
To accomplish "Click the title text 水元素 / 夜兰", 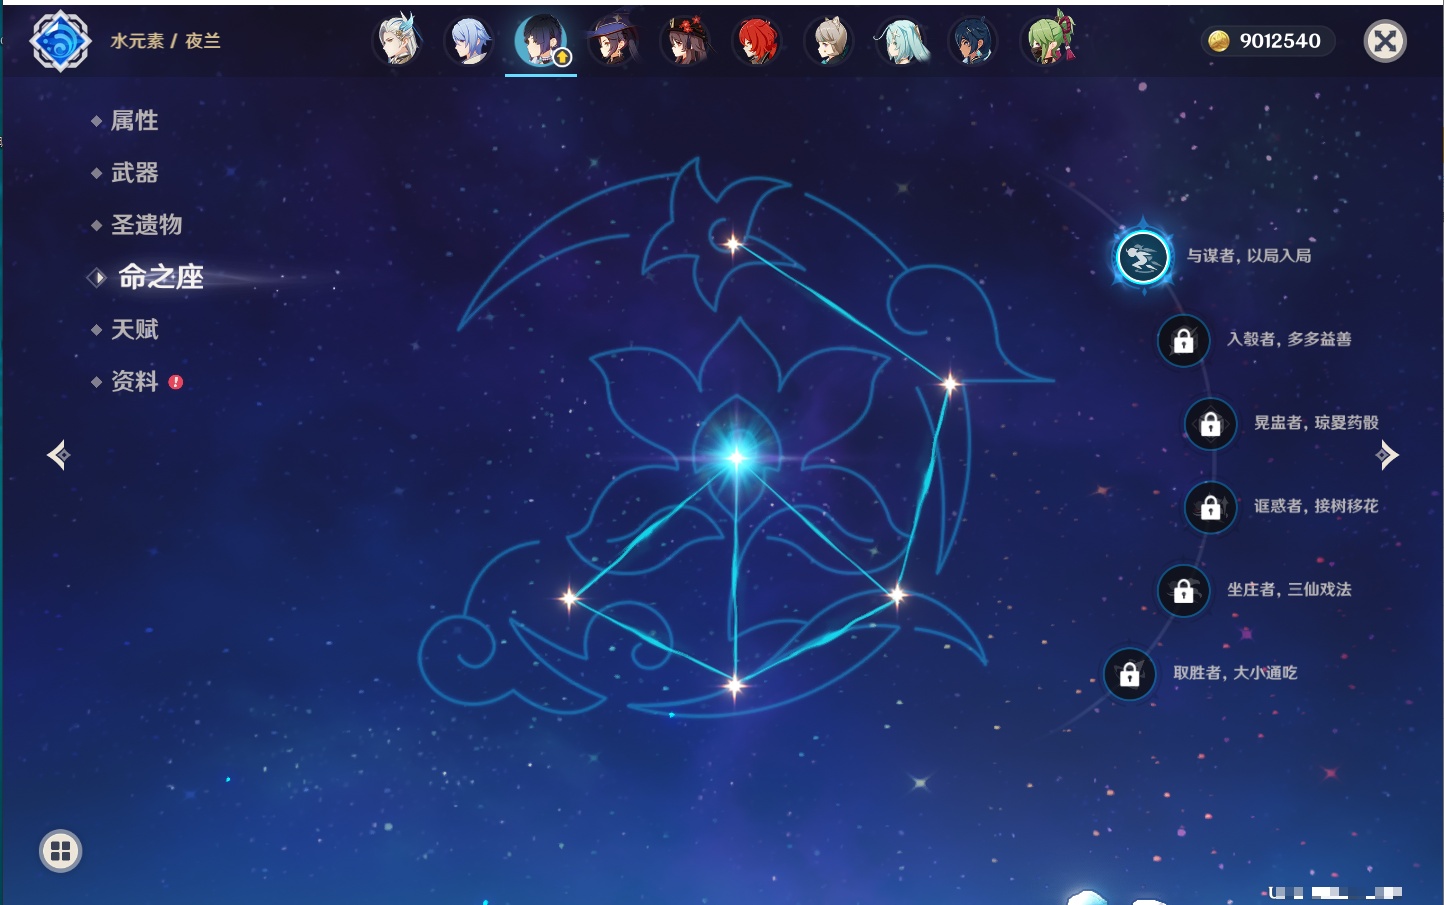I will [x=165, y=41].
